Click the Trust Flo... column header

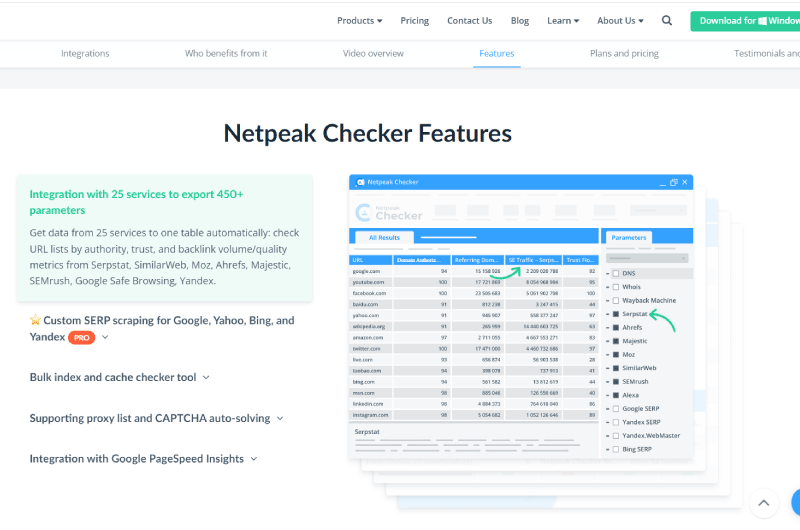coord(581,260)
